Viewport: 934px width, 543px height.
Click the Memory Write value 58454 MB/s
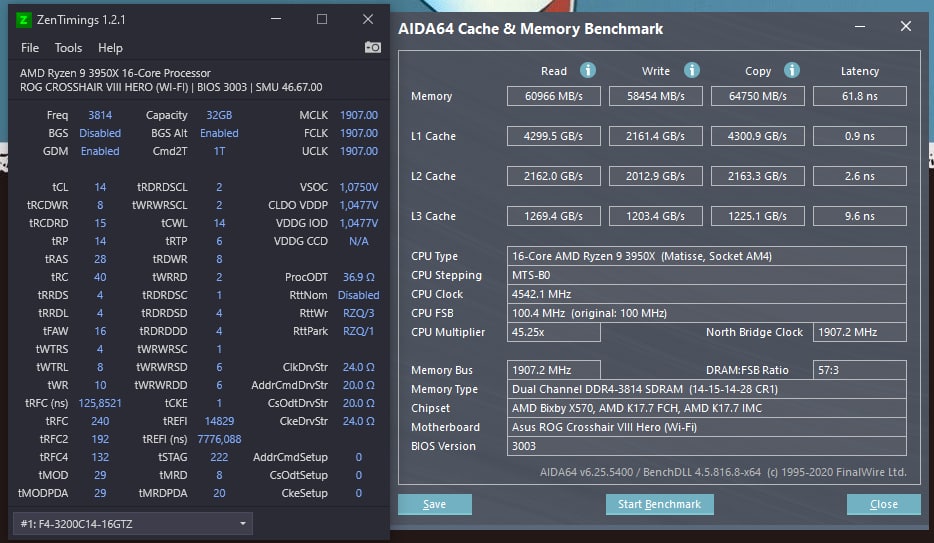[x=656, y=96]
